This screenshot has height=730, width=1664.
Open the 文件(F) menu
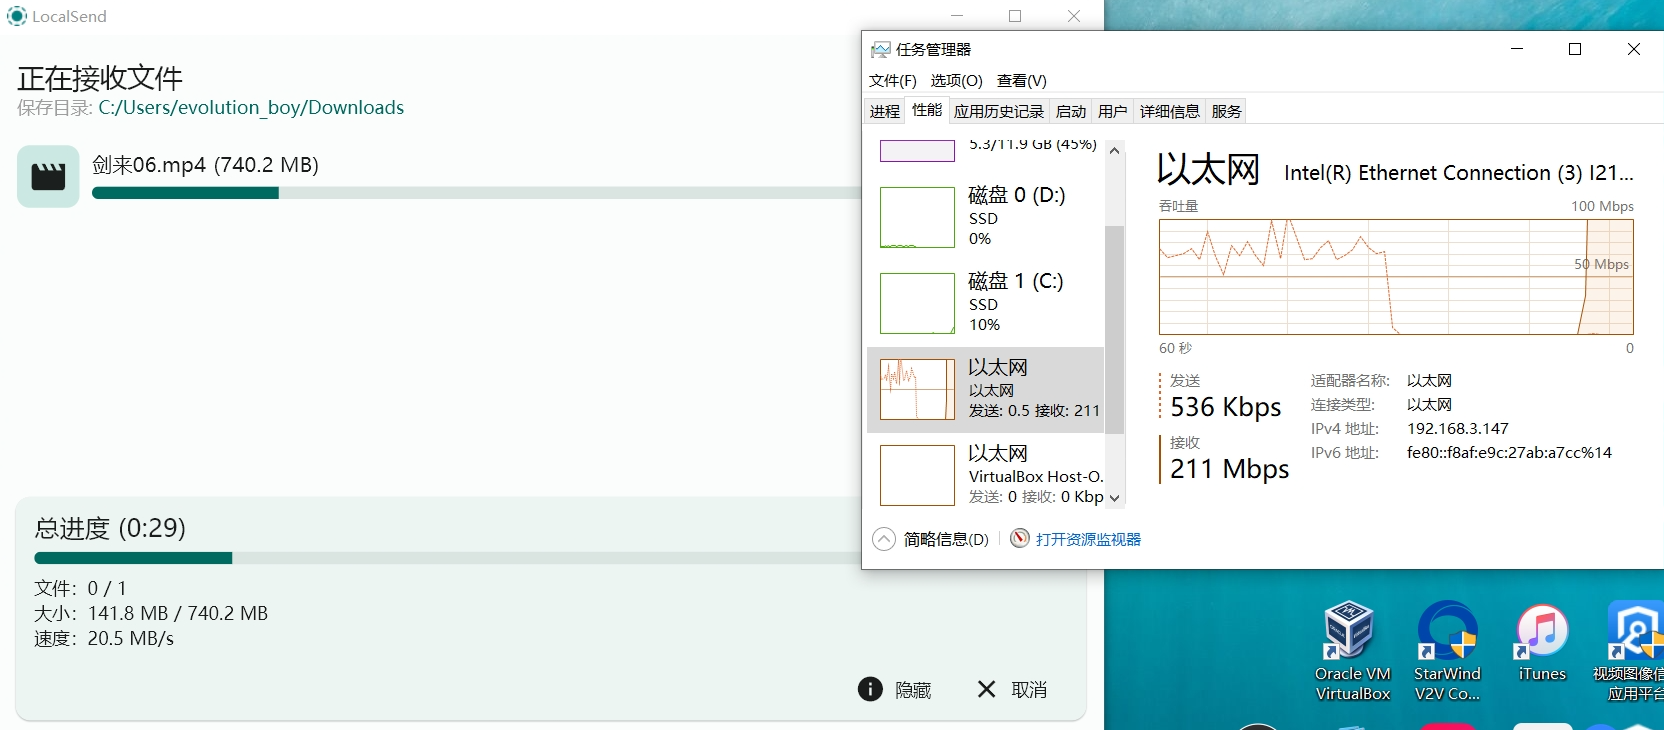[892, 80]
